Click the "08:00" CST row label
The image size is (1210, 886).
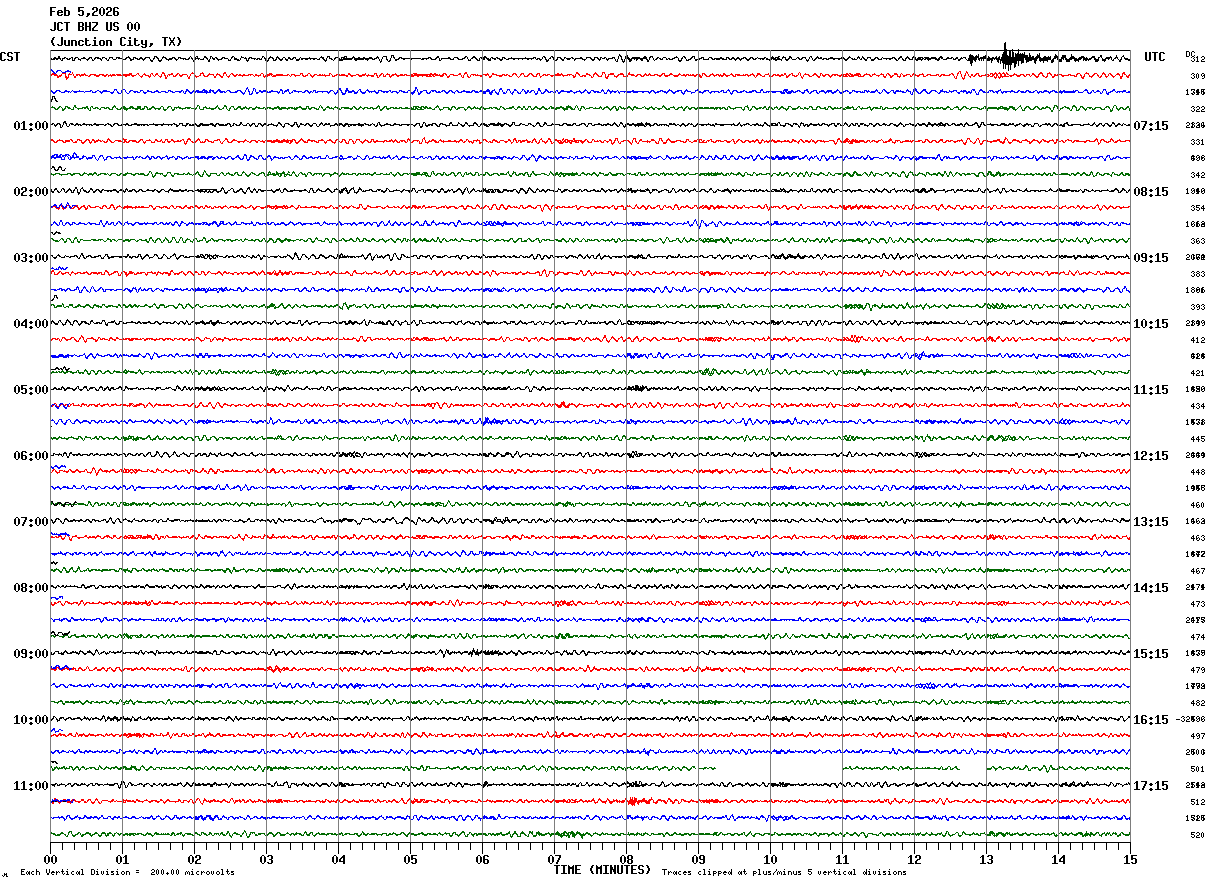click(x=31, y=588)
